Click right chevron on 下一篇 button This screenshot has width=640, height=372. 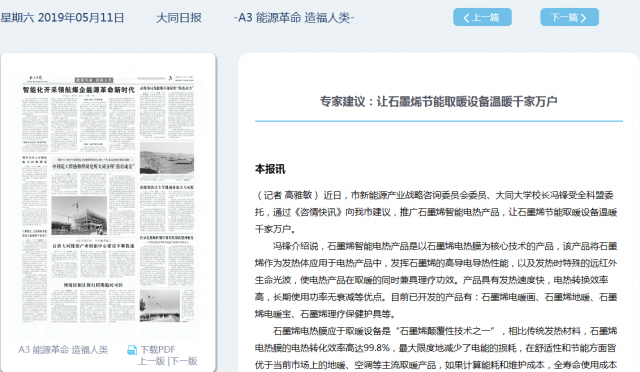click(583, 18)
